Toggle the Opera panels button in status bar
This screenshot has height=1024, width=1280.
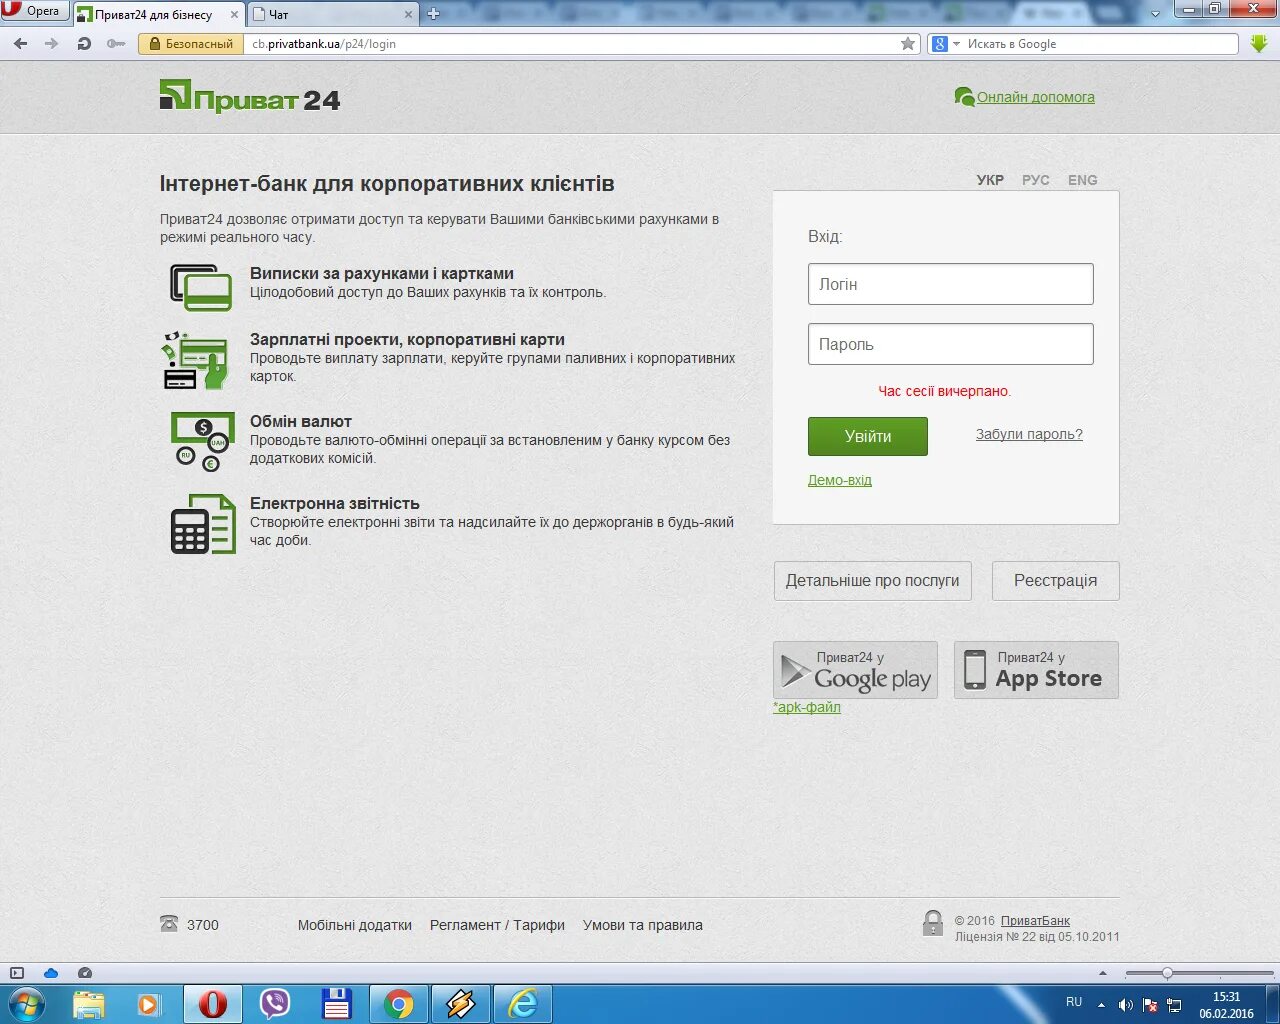pos(16,972)
